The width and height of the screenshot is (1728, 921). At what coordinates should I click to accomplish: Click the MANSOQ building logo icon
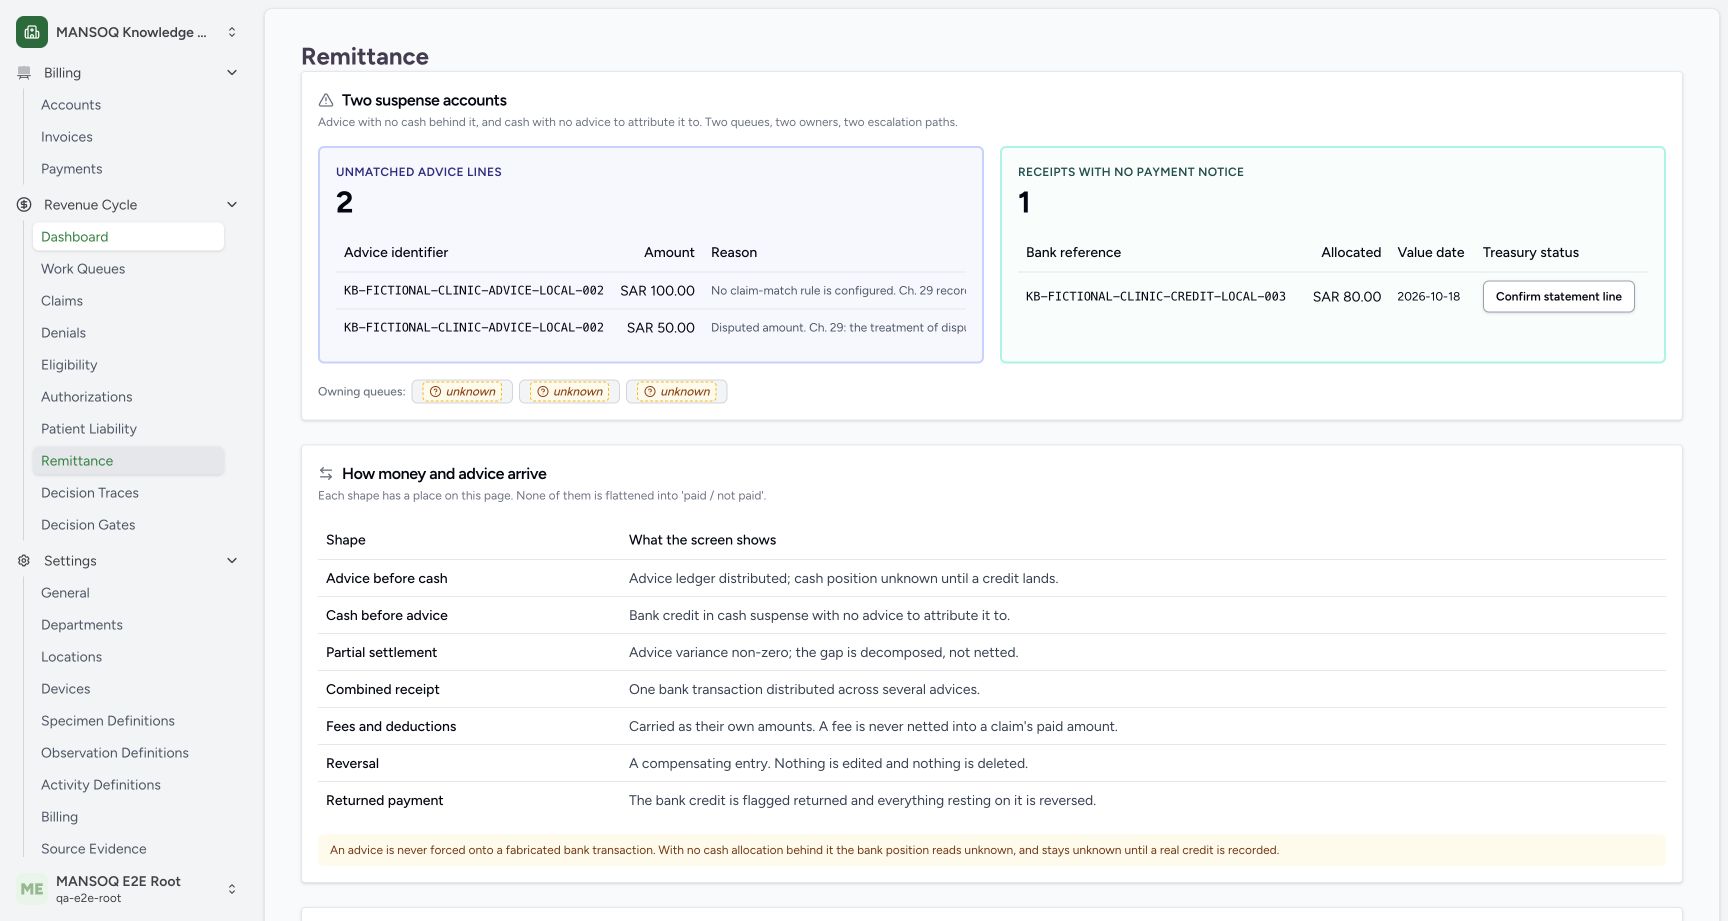pos(32,32)
